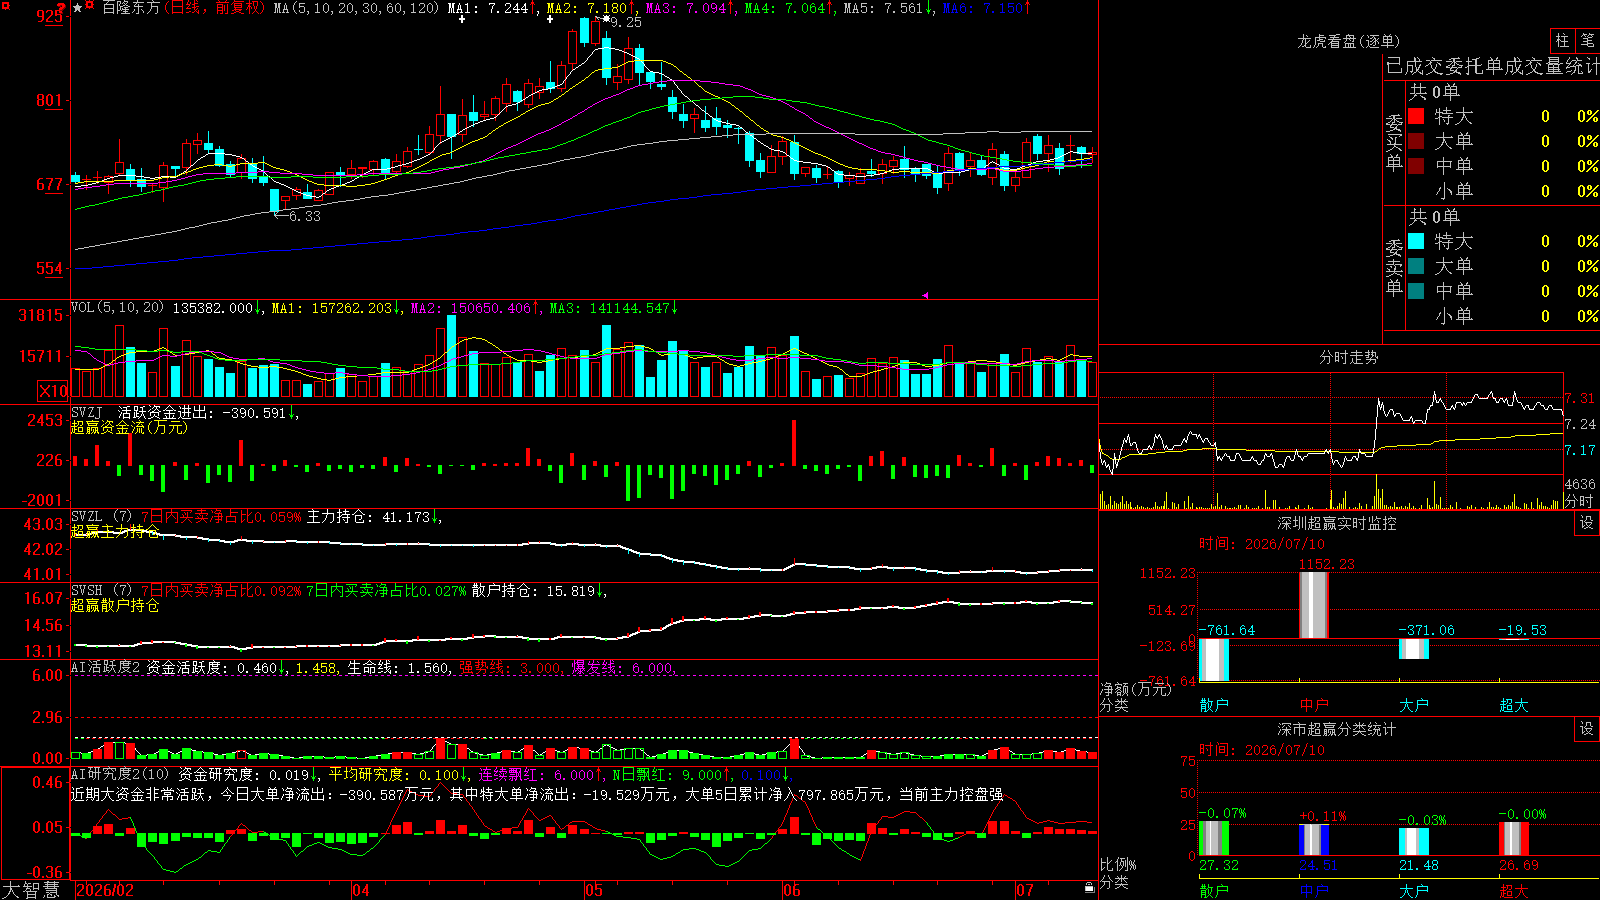Click the 百隆东方 stock name title
The image size is (1600, 900).
tap(131, 8)
